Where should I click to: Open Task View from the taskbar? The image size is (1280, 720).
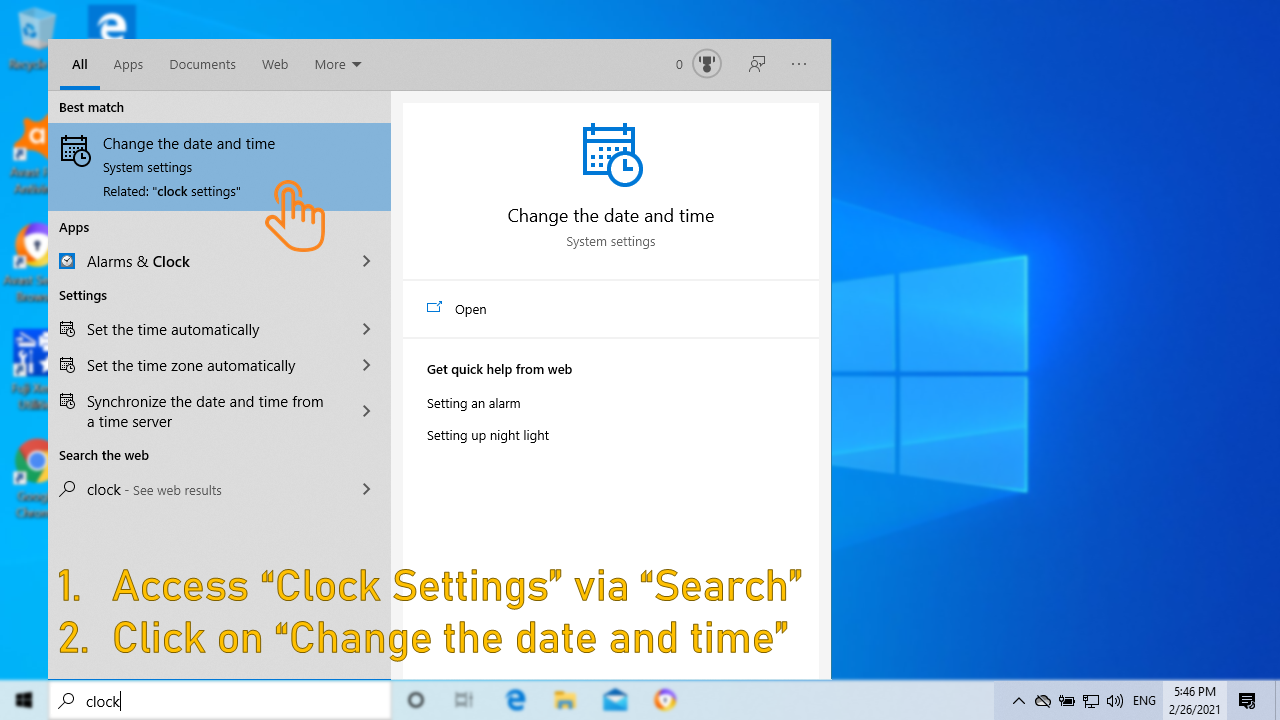[463, 700]
